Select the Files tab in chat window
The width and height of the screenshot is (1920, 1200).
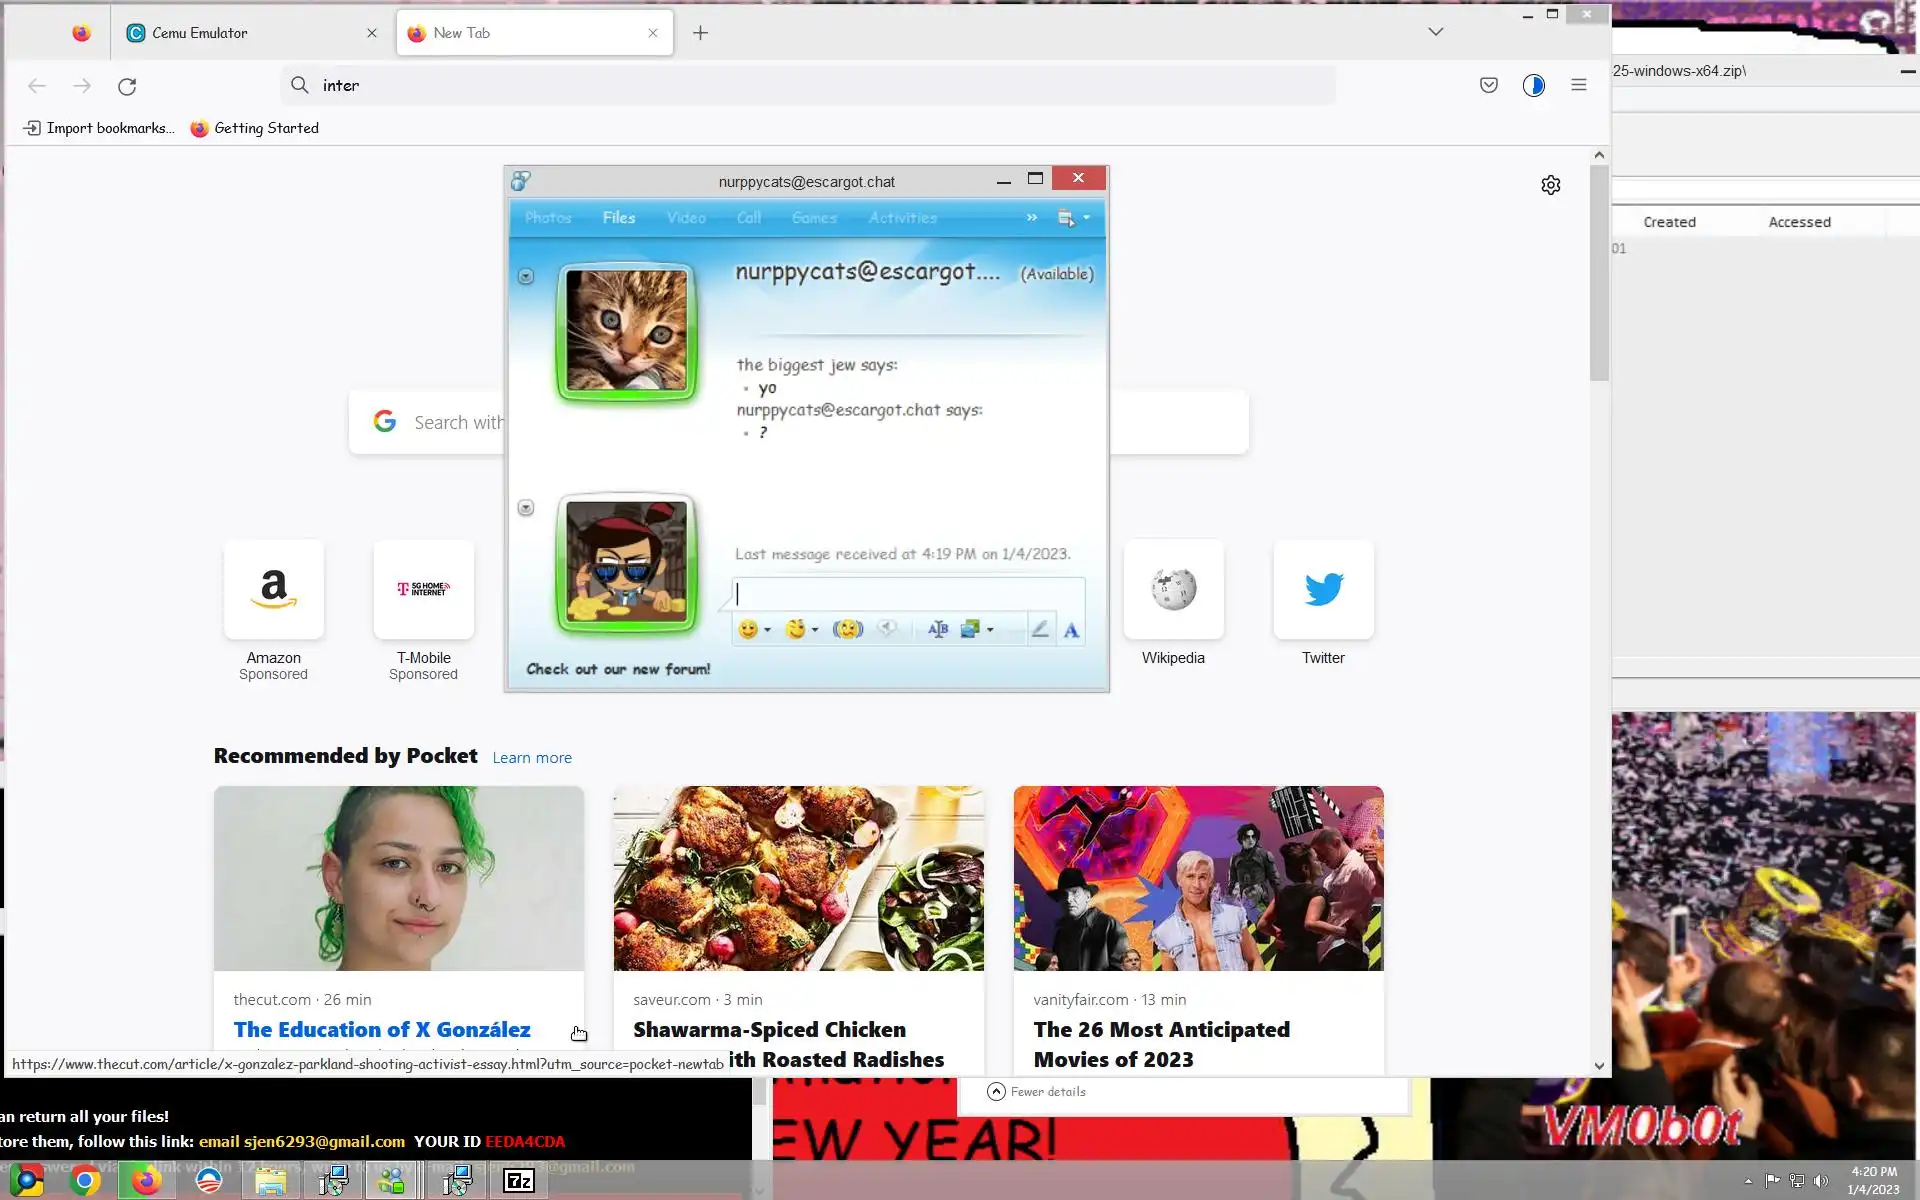point(618,217)
